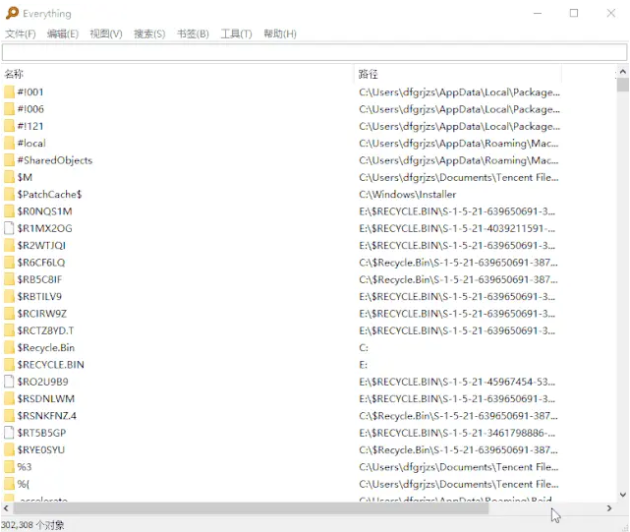Maximize the Everything window
The width and height of the screenshot is (630, 532).
pos(574,13)
